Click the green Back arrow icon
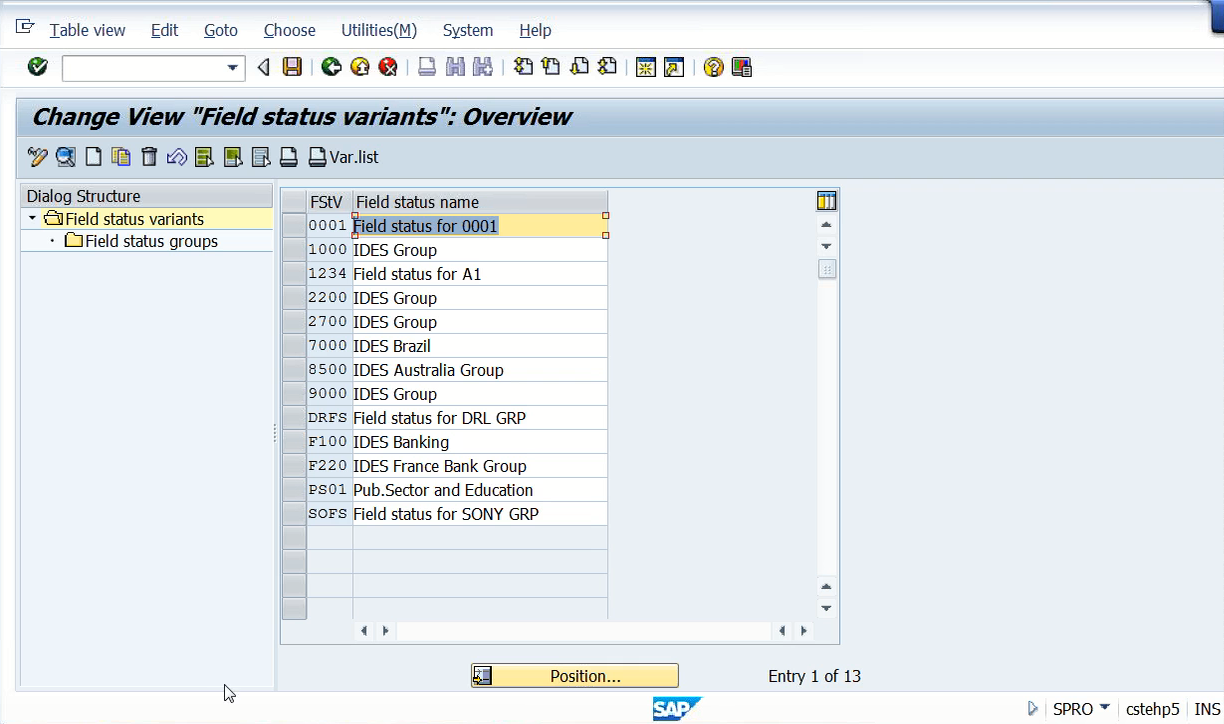The width and height of the screenshot is (1224, 724). (x=332, y=67)
